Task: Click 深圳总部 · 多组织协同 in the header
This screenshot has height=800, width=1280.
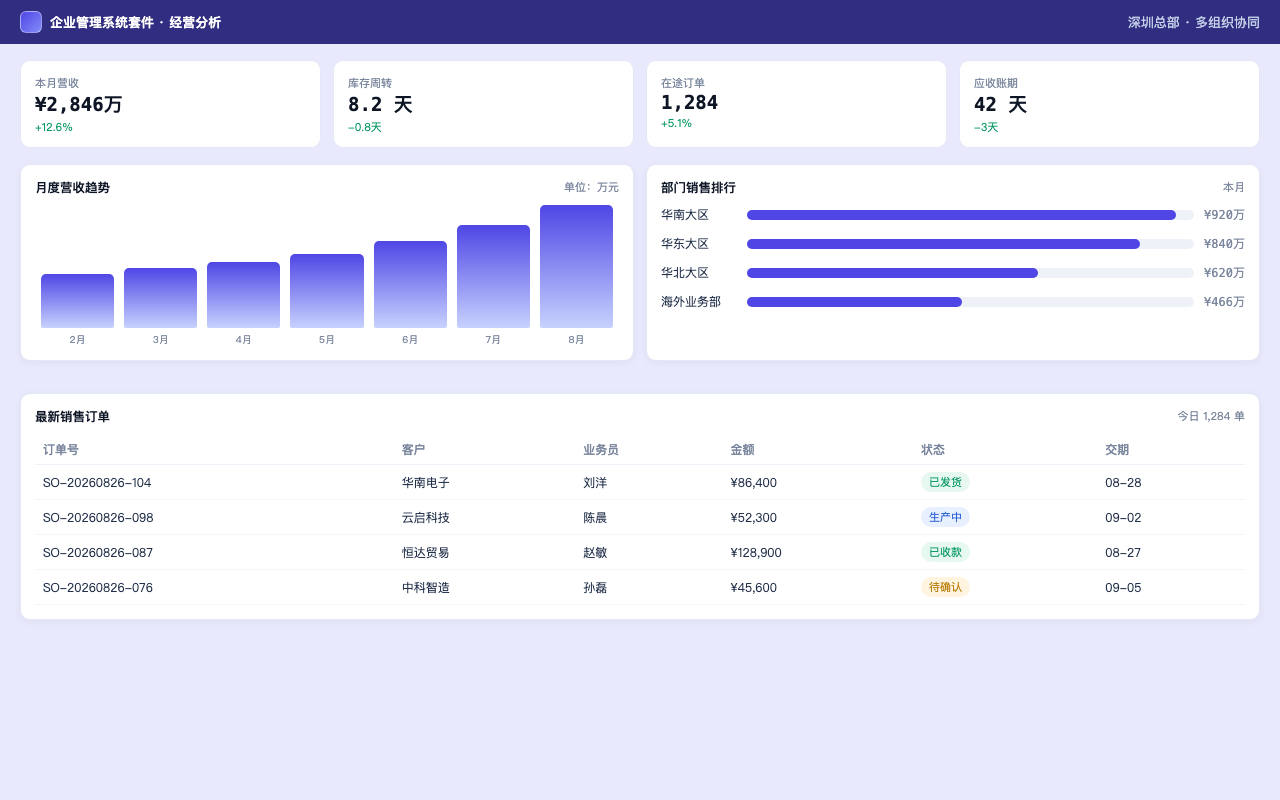Action: point(1194,22)
